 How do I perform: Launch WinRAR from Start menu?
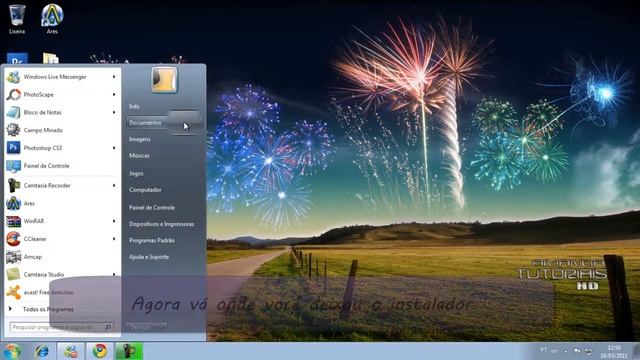(62, 221)
